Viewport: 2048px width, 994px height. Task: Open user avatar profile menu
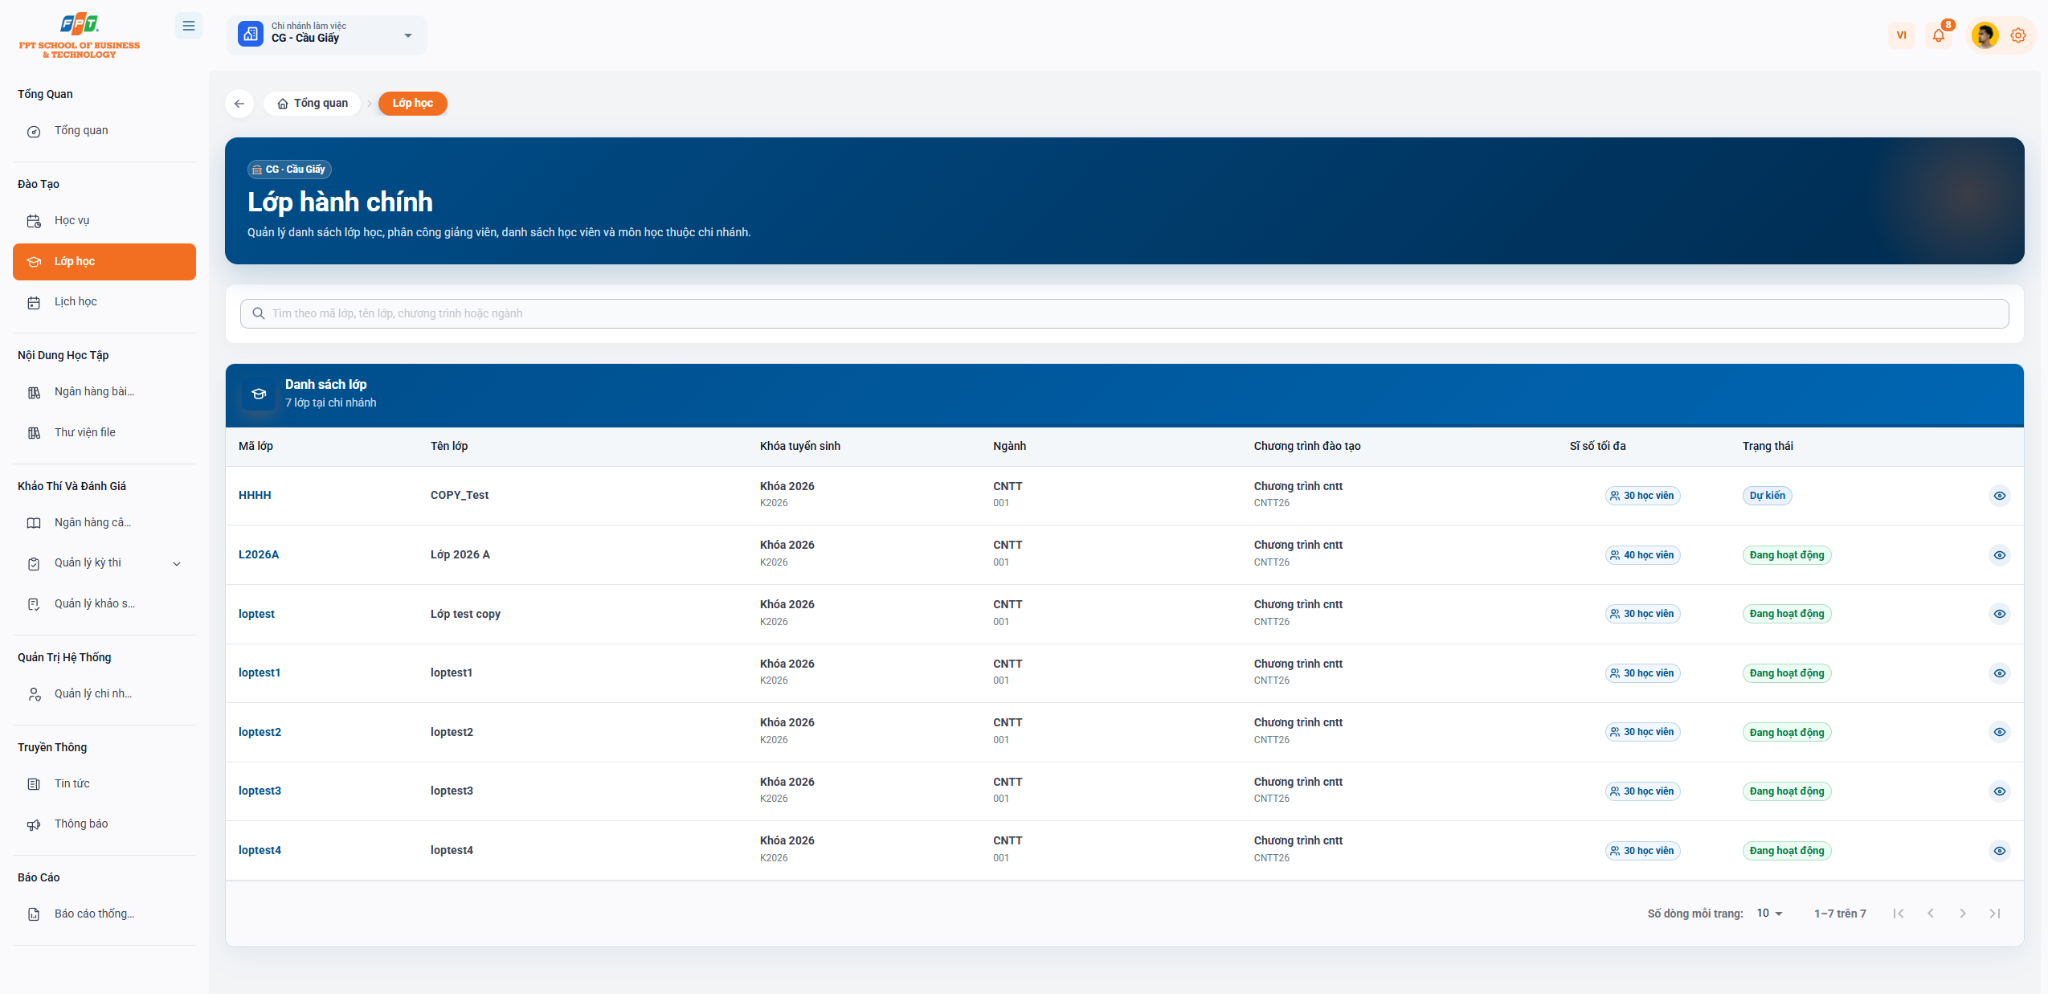coord(1984,35)
